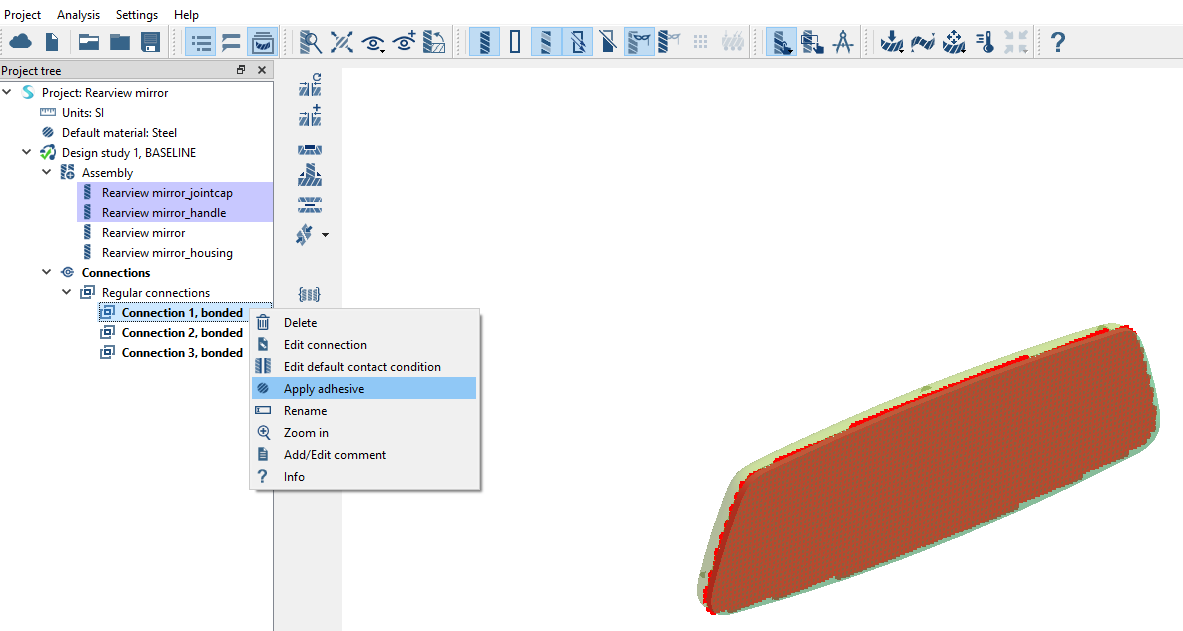Screen dimensions: 1183x631
Task: Select Connection 2, bonded in tree
Action: 181,333
